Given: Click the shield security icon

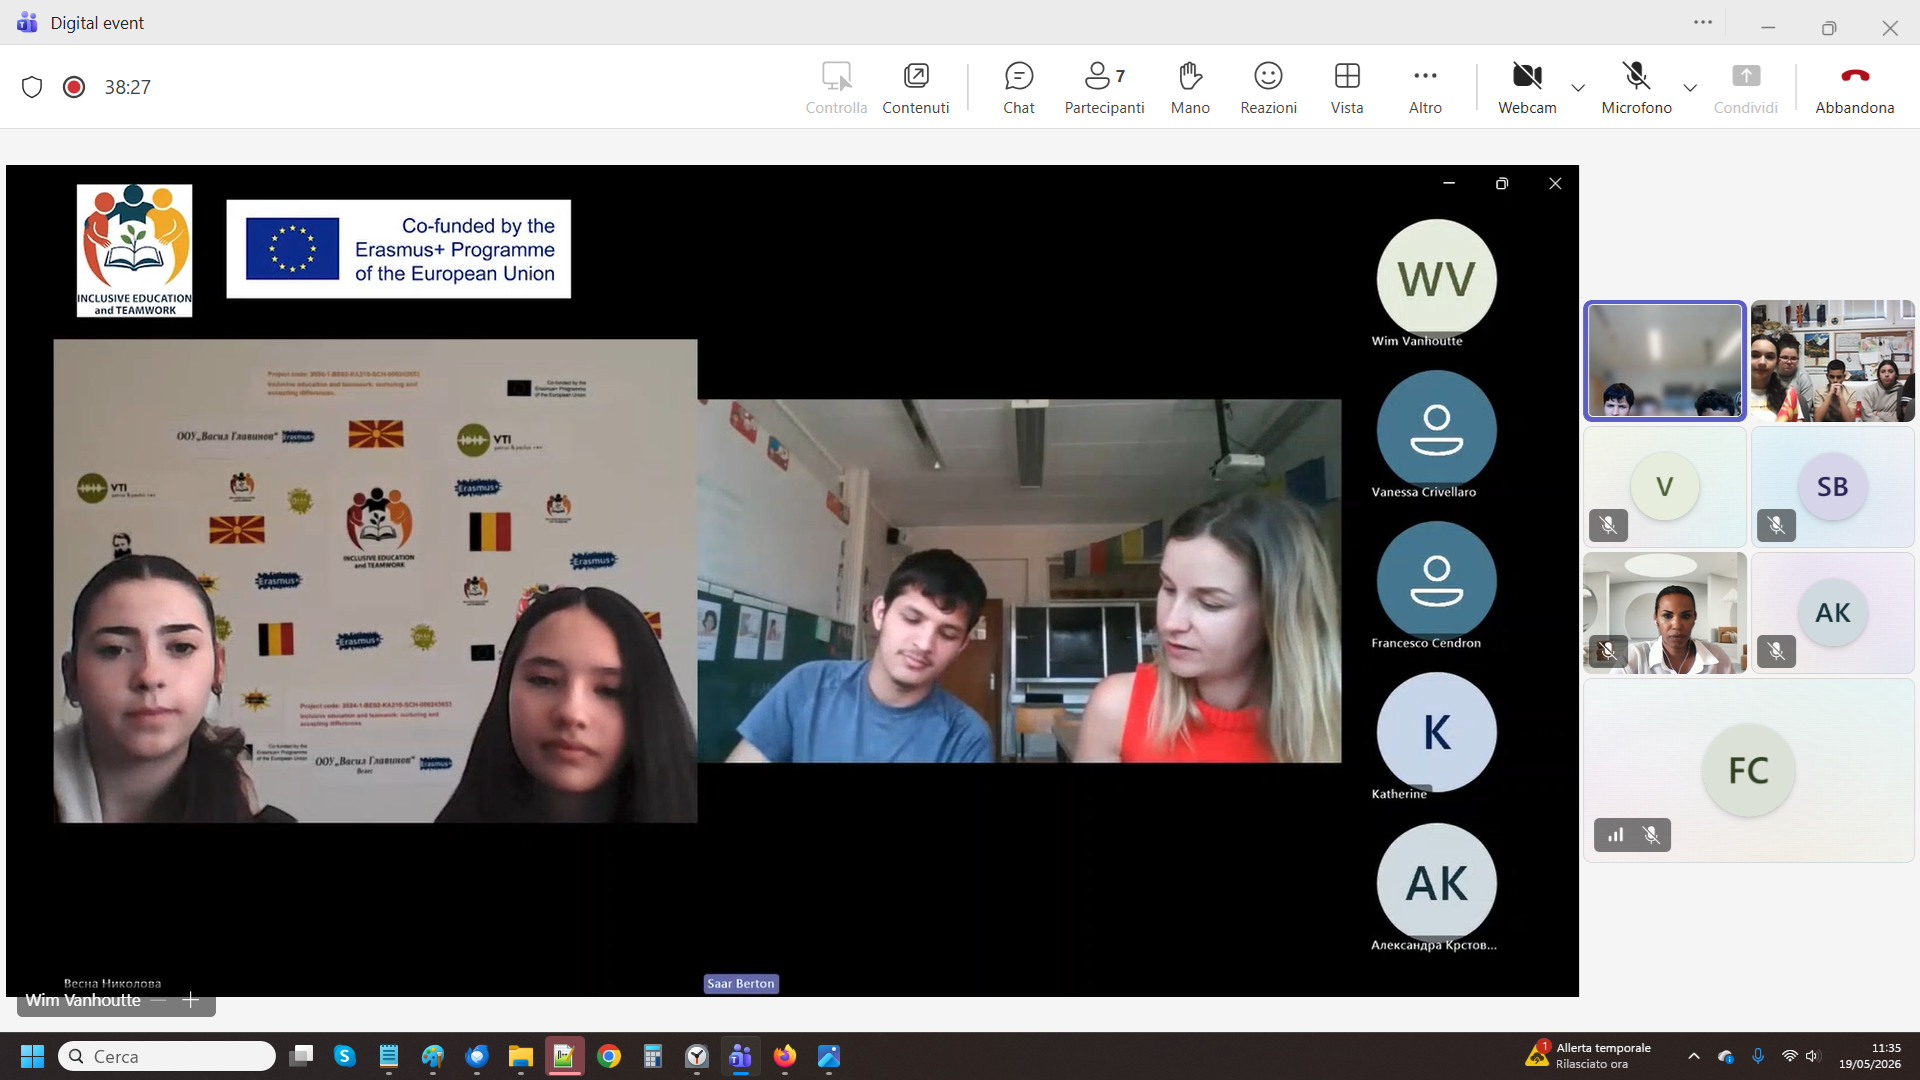Looking at the screenshot, I should [32, 87].
